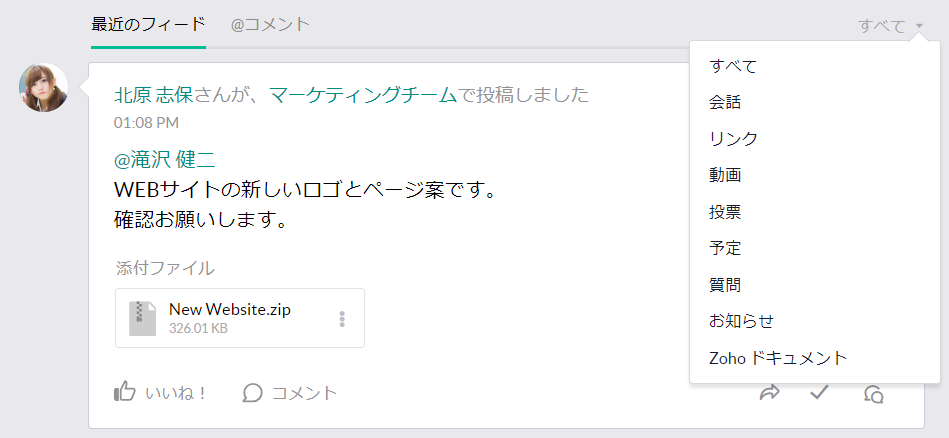
Task: Open the すべて filter dropdown
Action: pyautogui.click(x=890, y=26)
